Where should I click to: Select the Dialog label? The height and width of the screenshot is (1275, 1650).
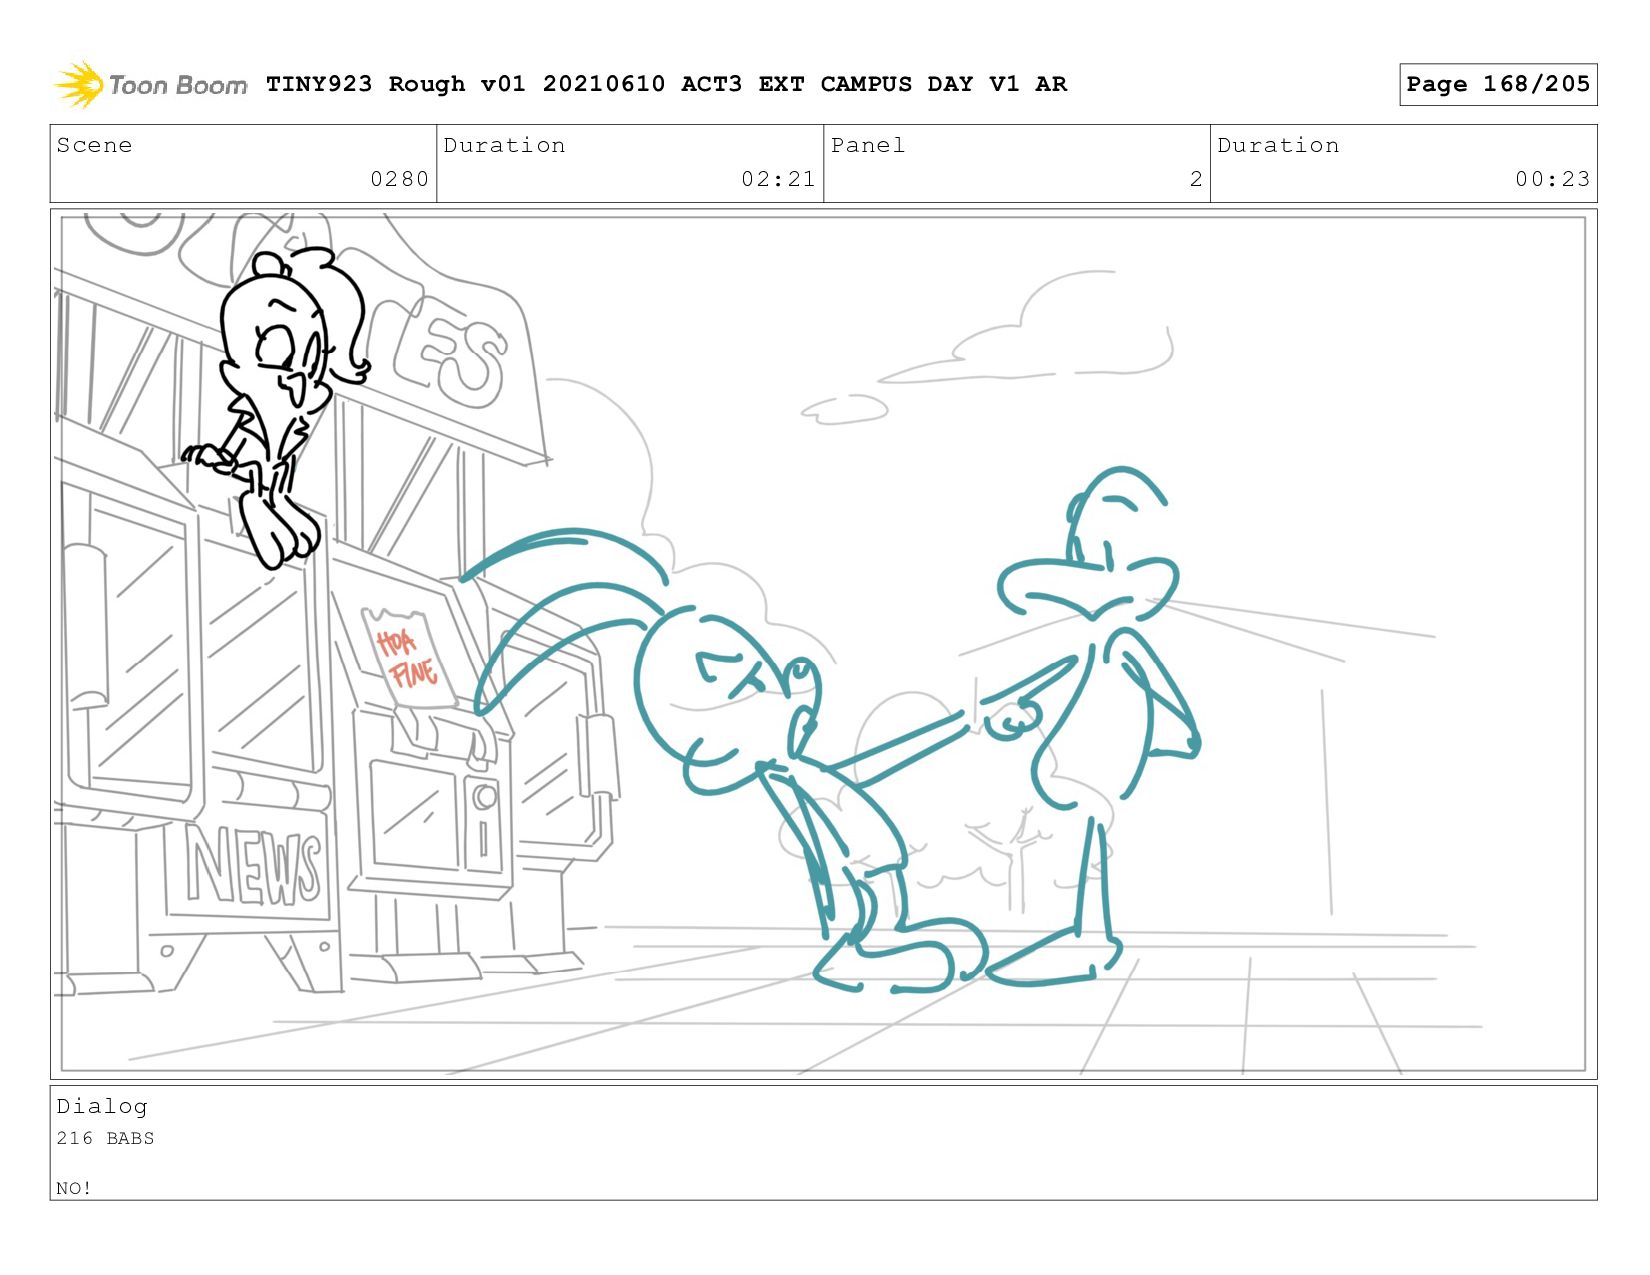pos(102,1106)
